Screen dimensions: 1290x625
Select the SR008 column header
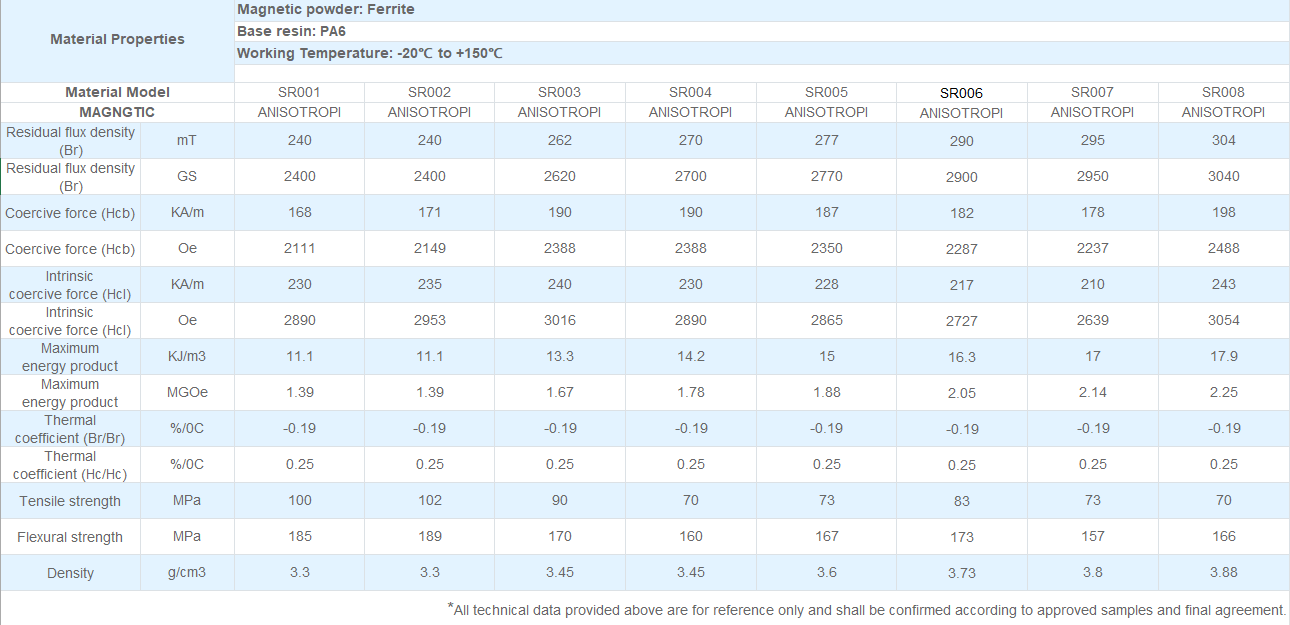pyautogui.click(x=1223, y=92)
